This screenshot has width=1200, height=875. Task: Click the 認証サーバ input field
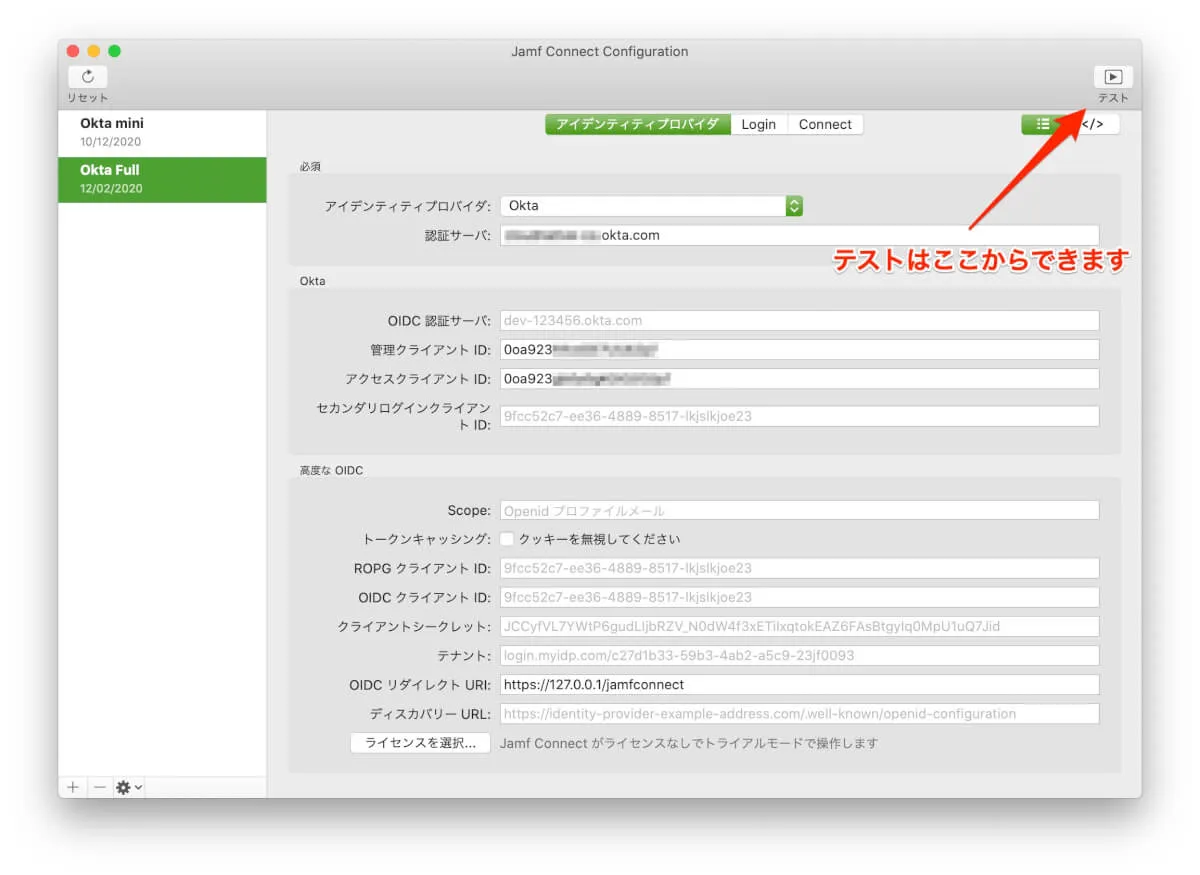(x=799, y=235)
